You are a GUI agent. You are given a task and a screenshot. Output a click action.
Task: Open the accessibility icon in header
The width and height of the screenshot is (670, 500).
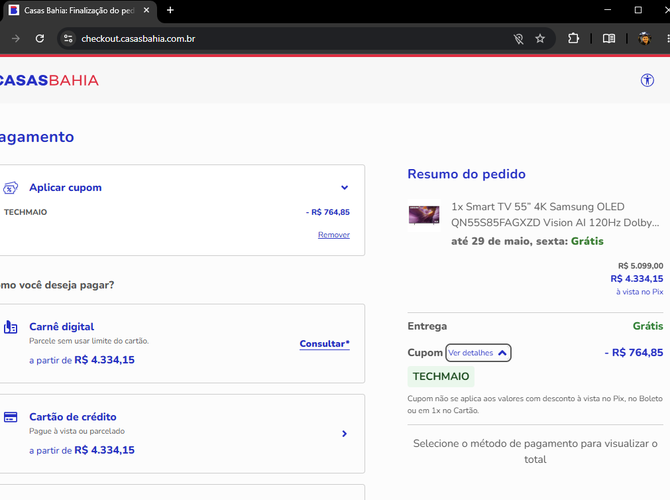(x=647, y=80)
